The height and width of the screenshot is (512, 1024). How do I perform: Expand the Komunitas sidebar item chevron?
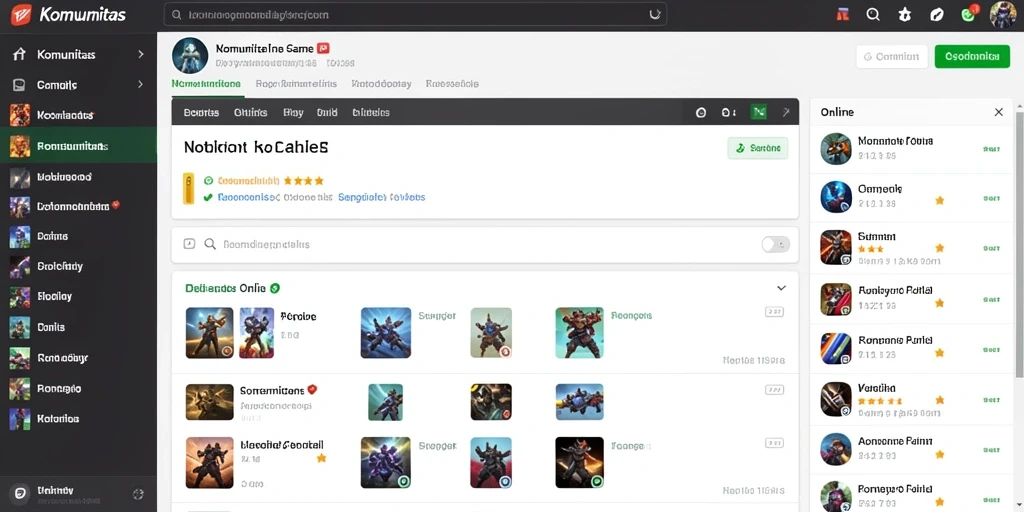click(x=140, y=54)
